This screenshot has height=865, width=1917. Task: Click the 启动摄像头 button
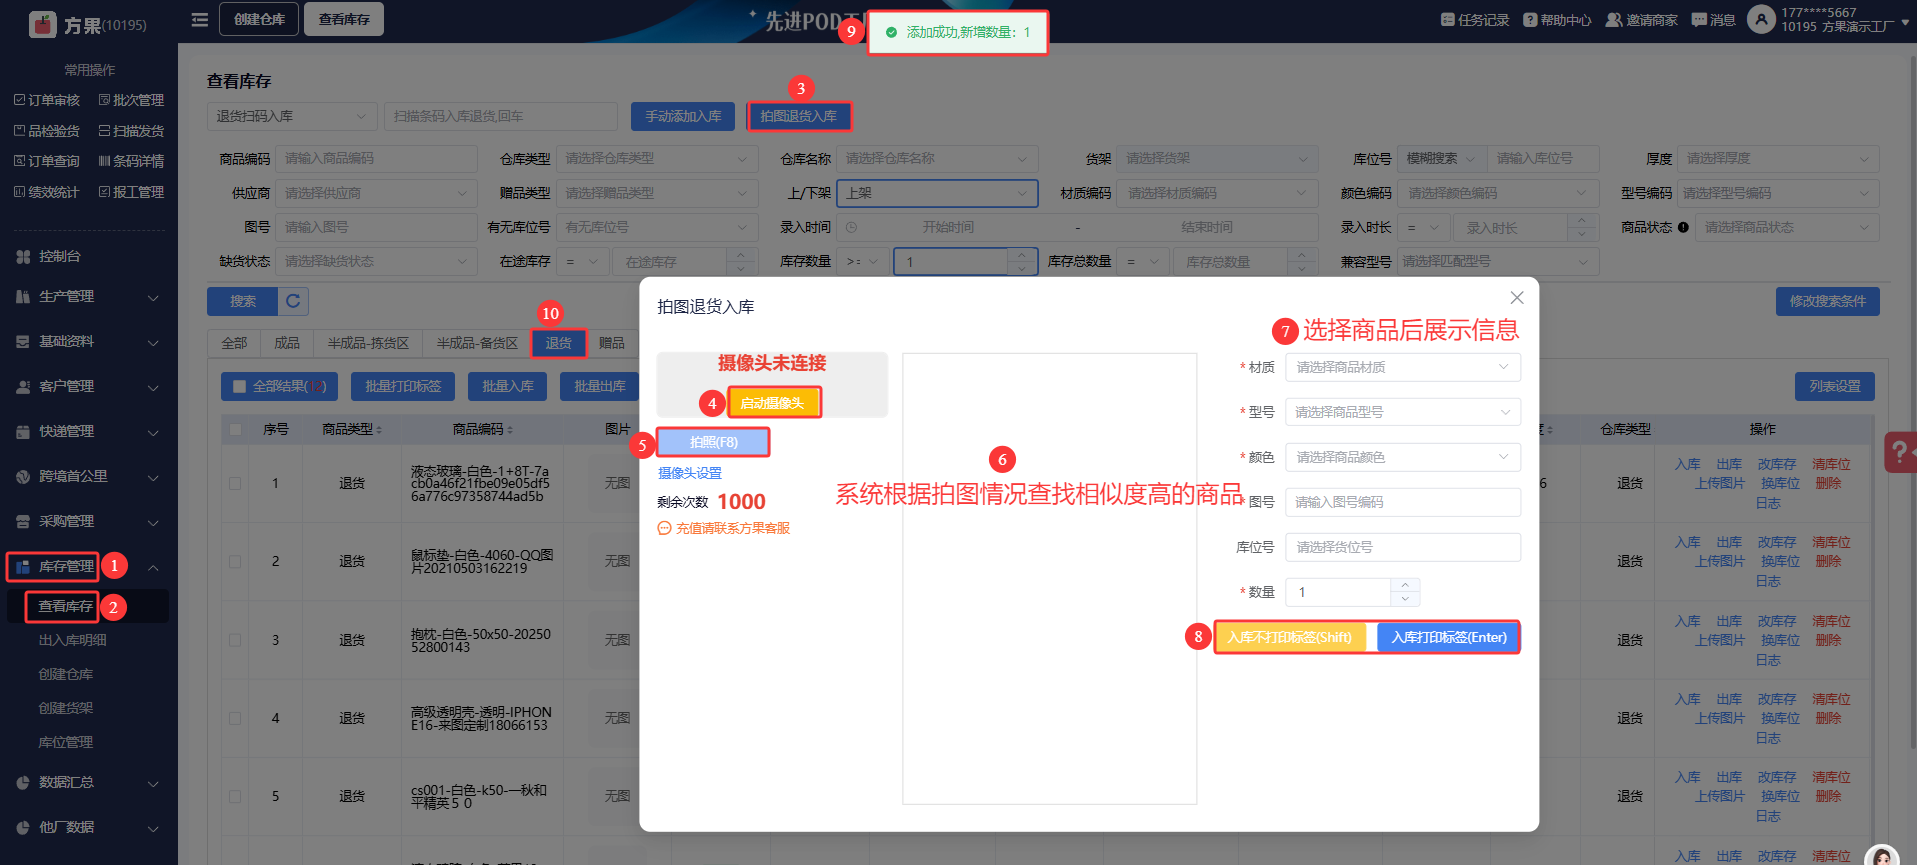pyautogui.click(x=772, y=403)
